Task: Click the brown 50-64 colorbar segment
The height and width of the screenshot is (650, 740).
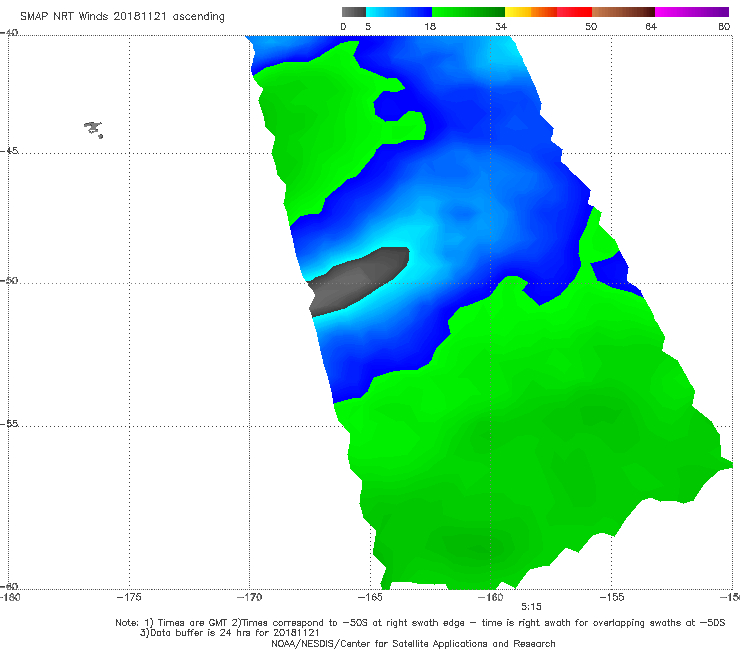Action: (623, 12)
